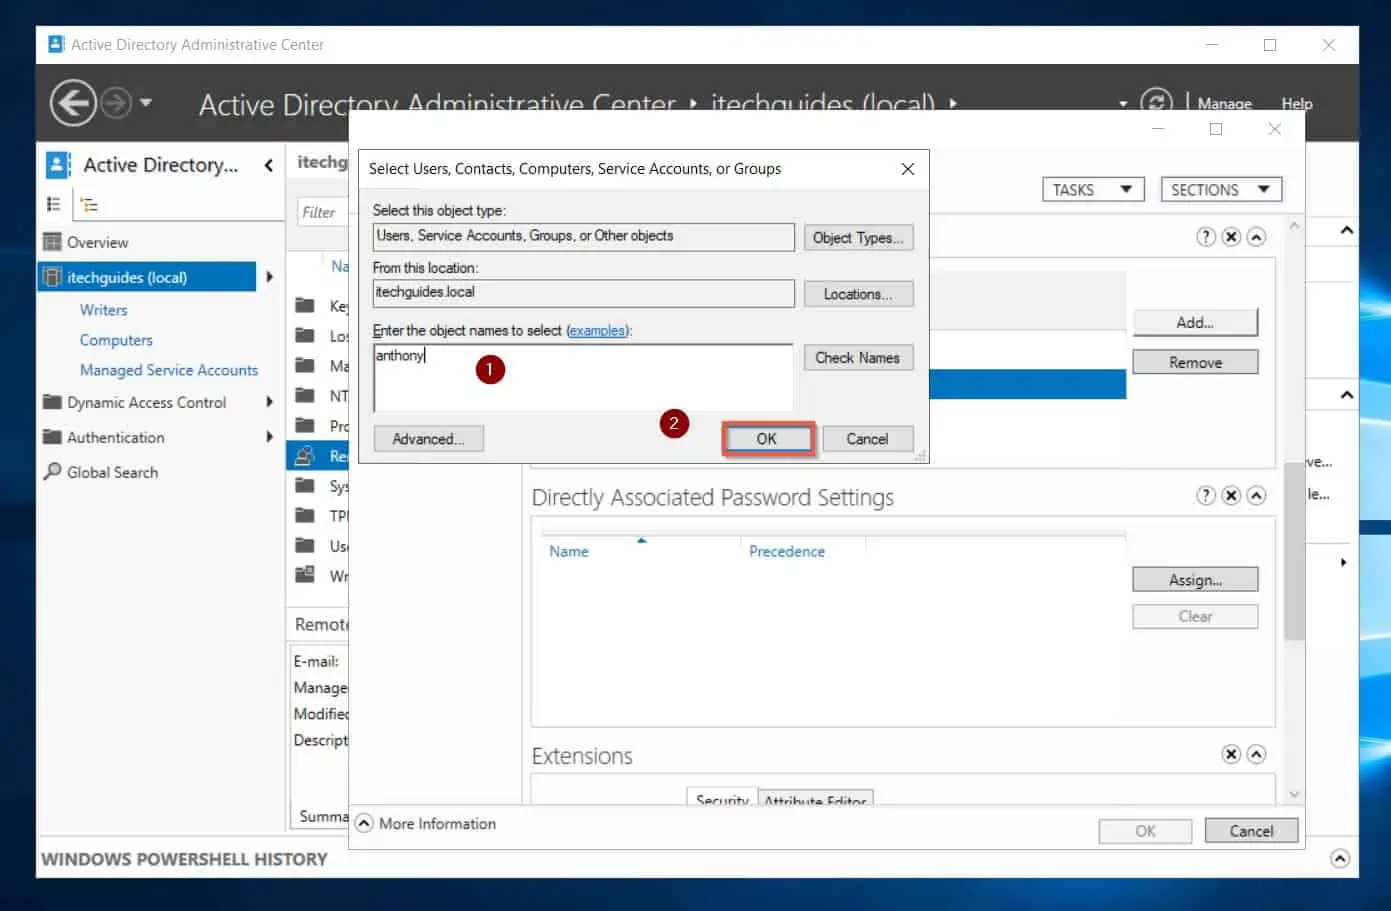This screenshot has width=1391, height=911.
Task: Expand the itechguides (local) submenu arrow
Action: 269,277
